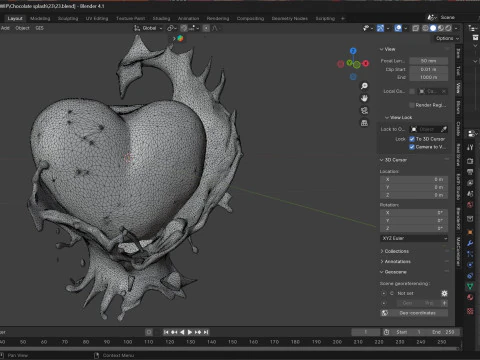
Task: Open the Add menu in viewport header
Action: point(5,28)
